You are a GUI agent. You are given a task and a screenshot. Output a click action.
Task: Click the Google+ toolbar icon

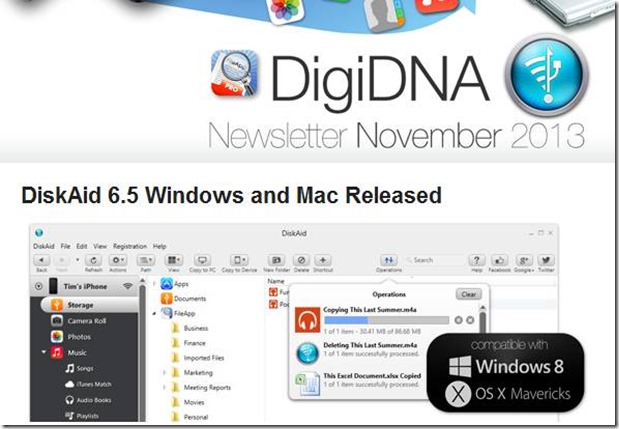(x=523, y=260)
